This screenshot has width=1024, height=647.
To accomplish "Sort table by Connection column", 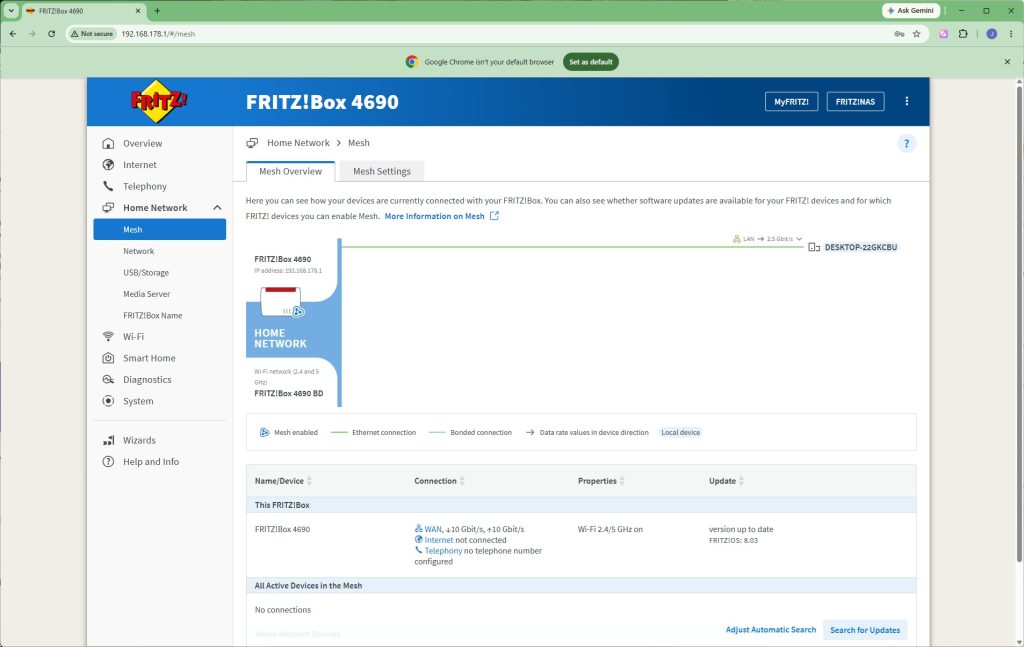I will (462, 481).
